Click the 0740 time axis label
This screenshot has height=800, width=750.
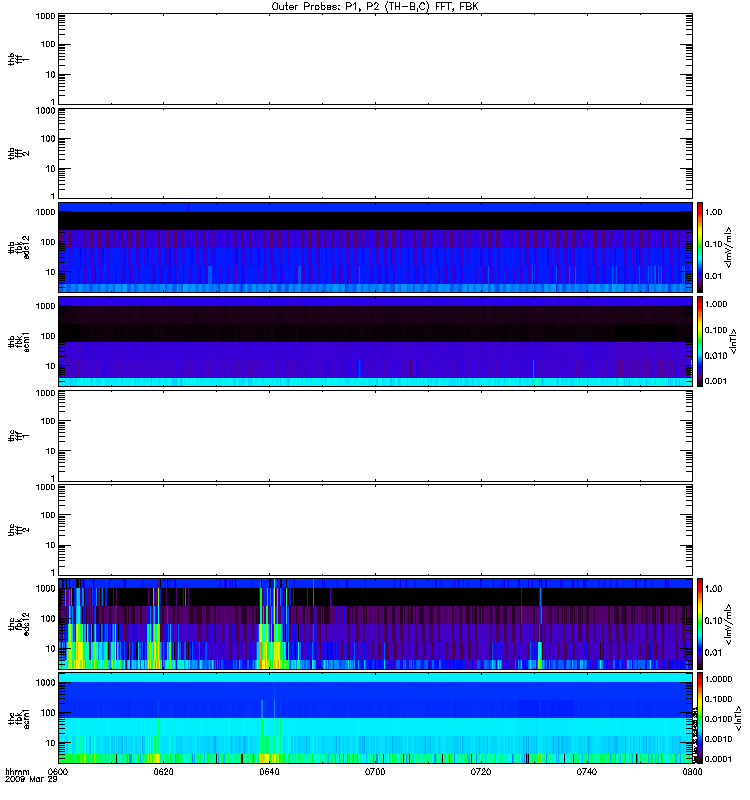tap(586, 772)
